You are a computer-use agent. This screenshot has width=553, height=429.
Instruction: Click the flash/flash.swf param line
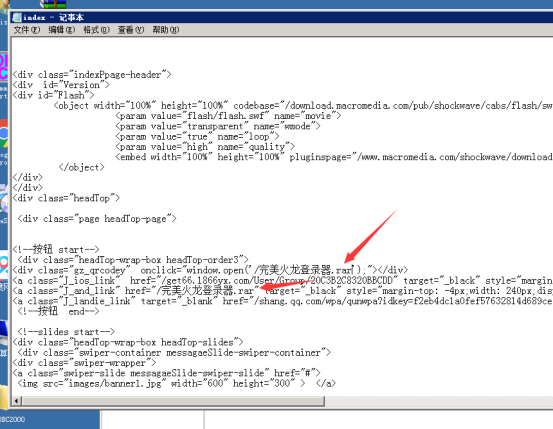(228, 116)
